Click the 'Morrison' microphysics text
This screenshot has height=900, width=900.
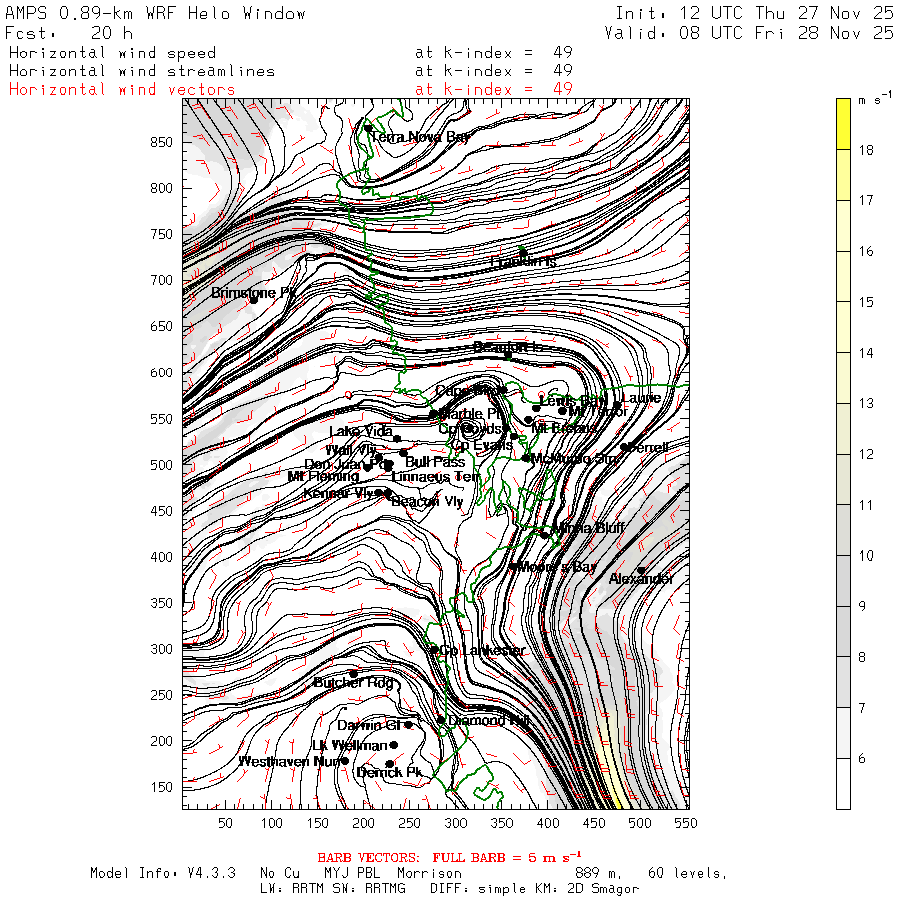[429, 873]
